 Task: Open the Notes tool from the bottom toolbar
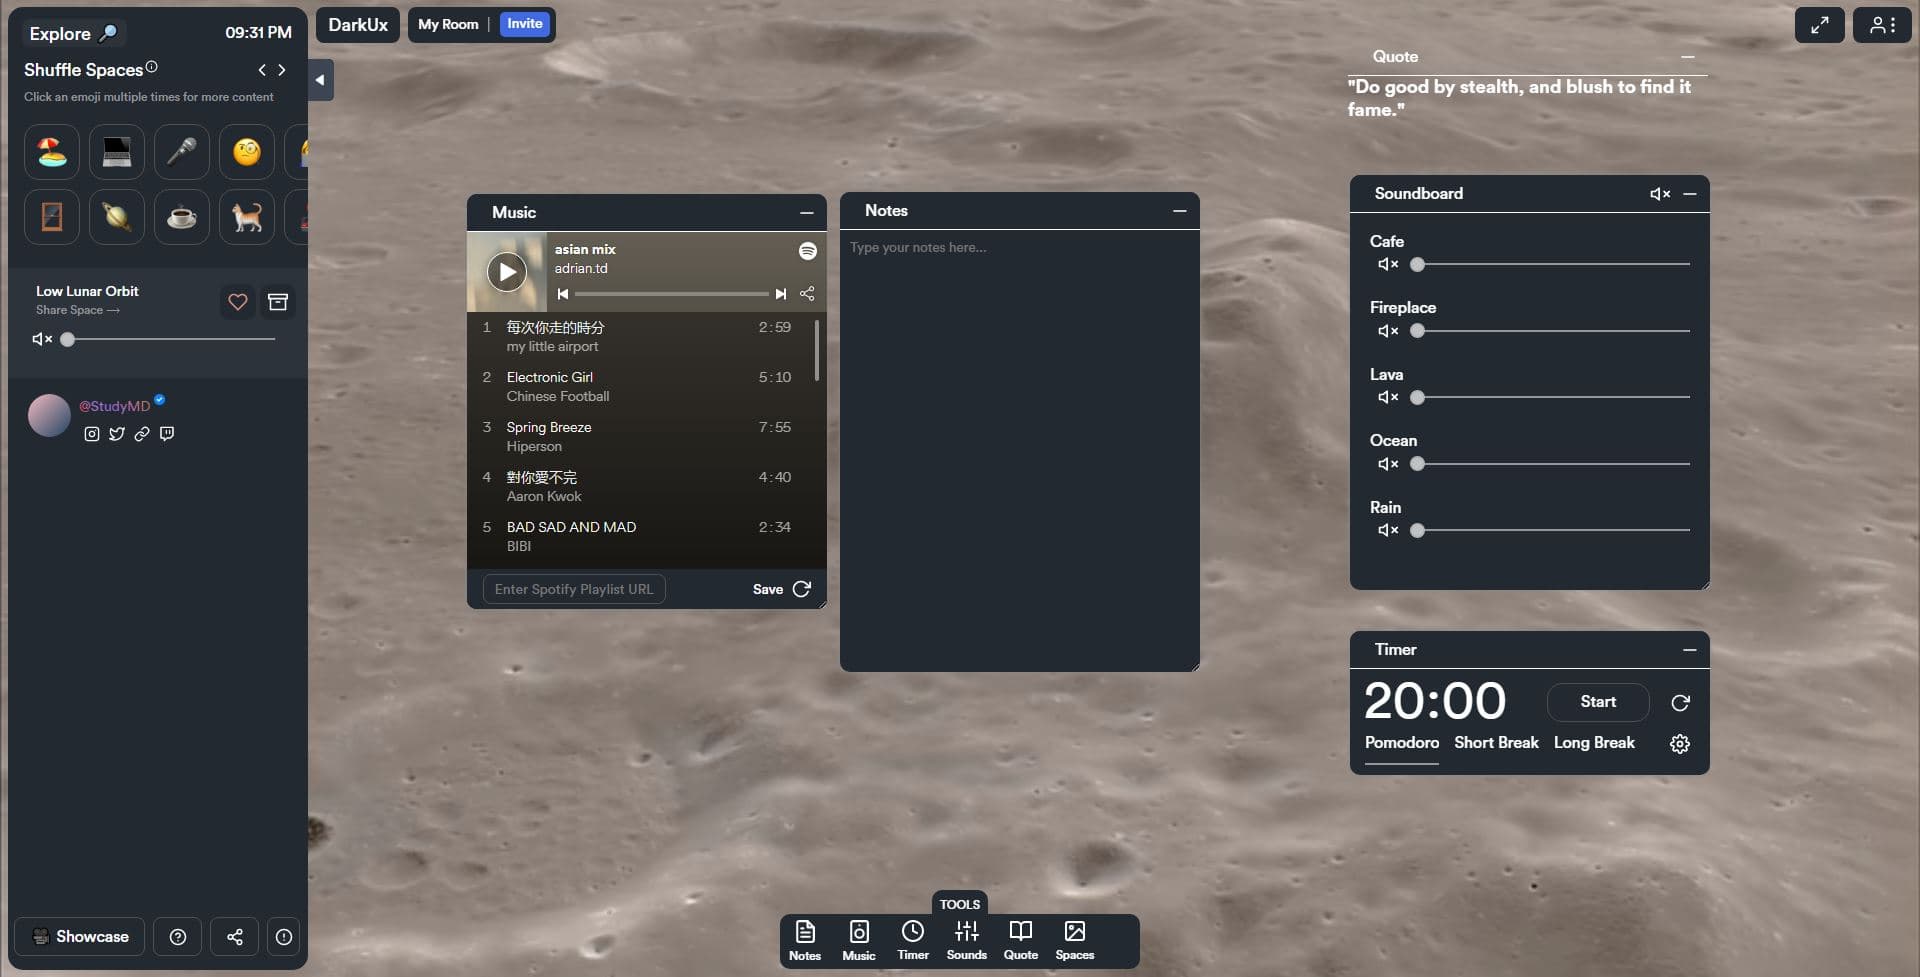(x=805, y=938)
